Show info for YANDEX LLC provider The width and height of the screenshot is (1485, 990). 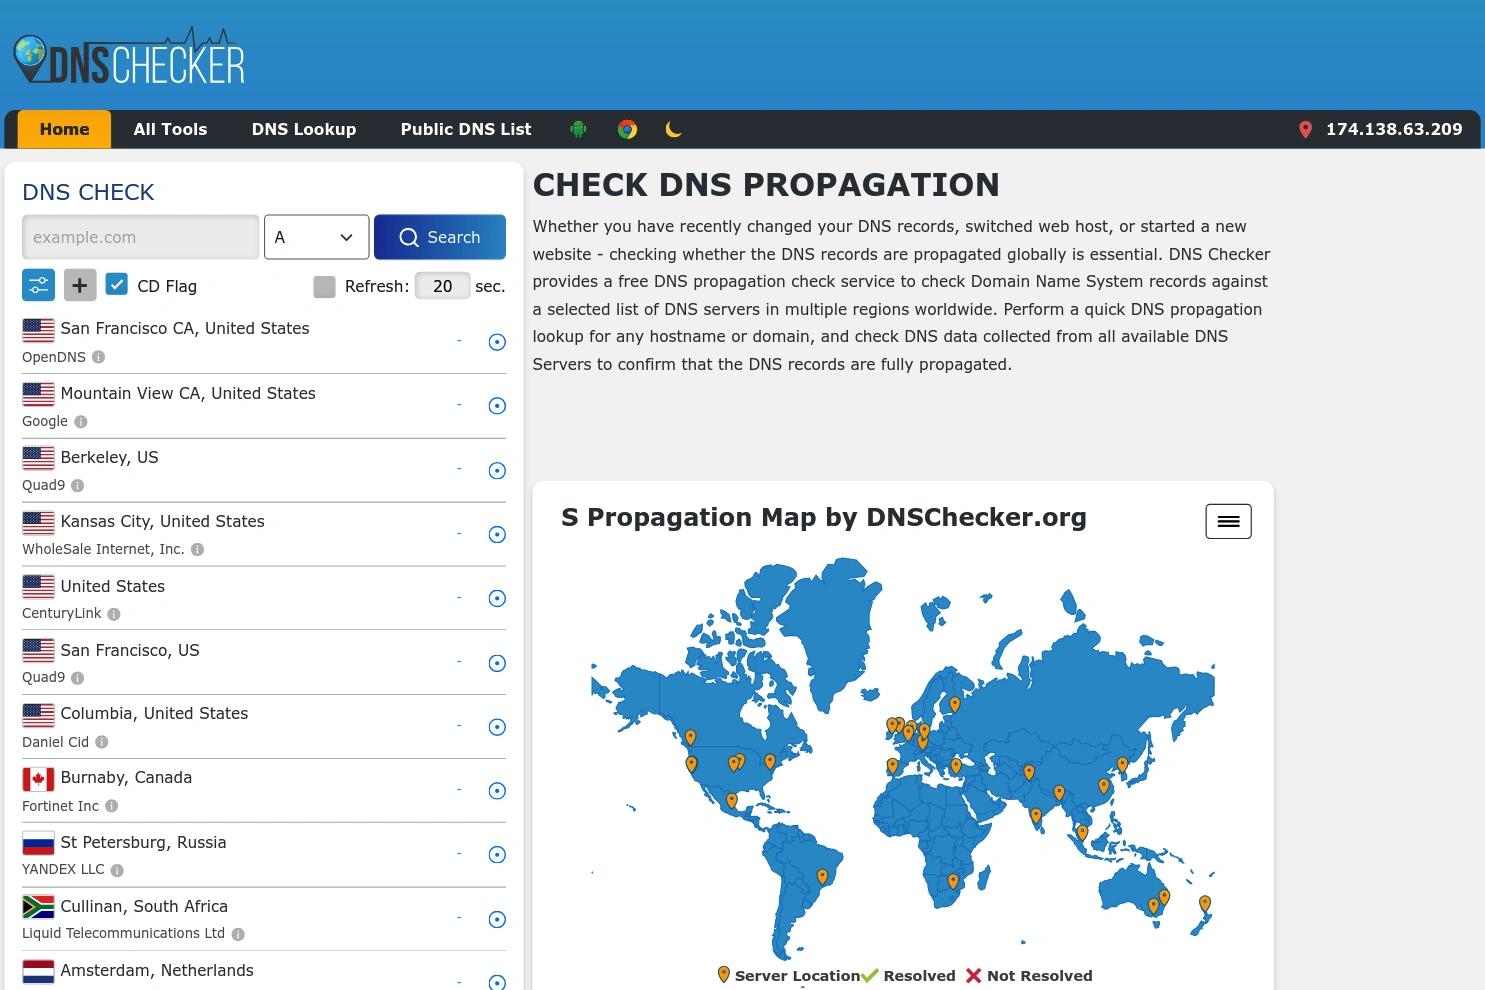pyautogui.click(x=117, y=870)
